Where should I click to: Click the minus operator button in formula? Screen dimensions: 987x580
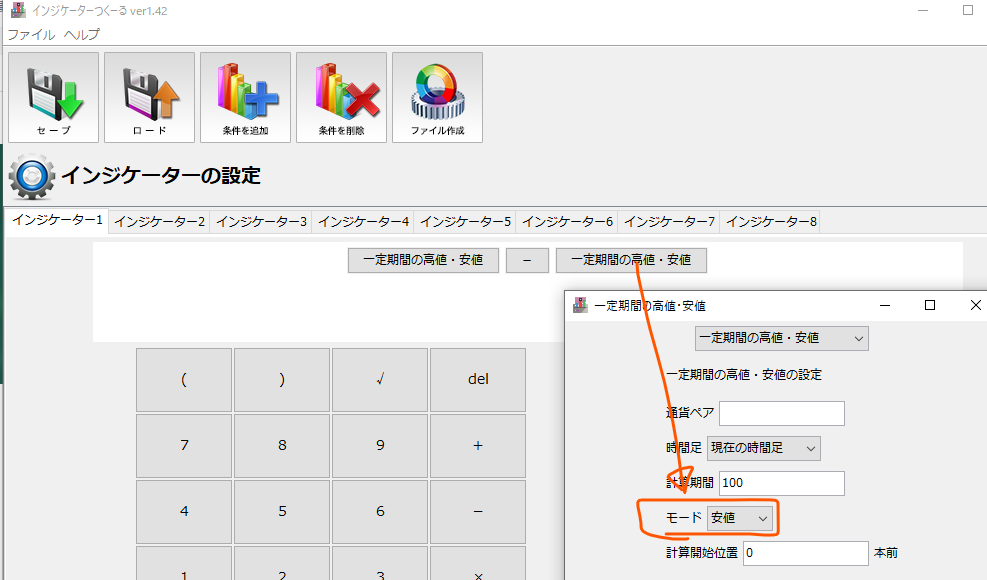click(527, 260)
